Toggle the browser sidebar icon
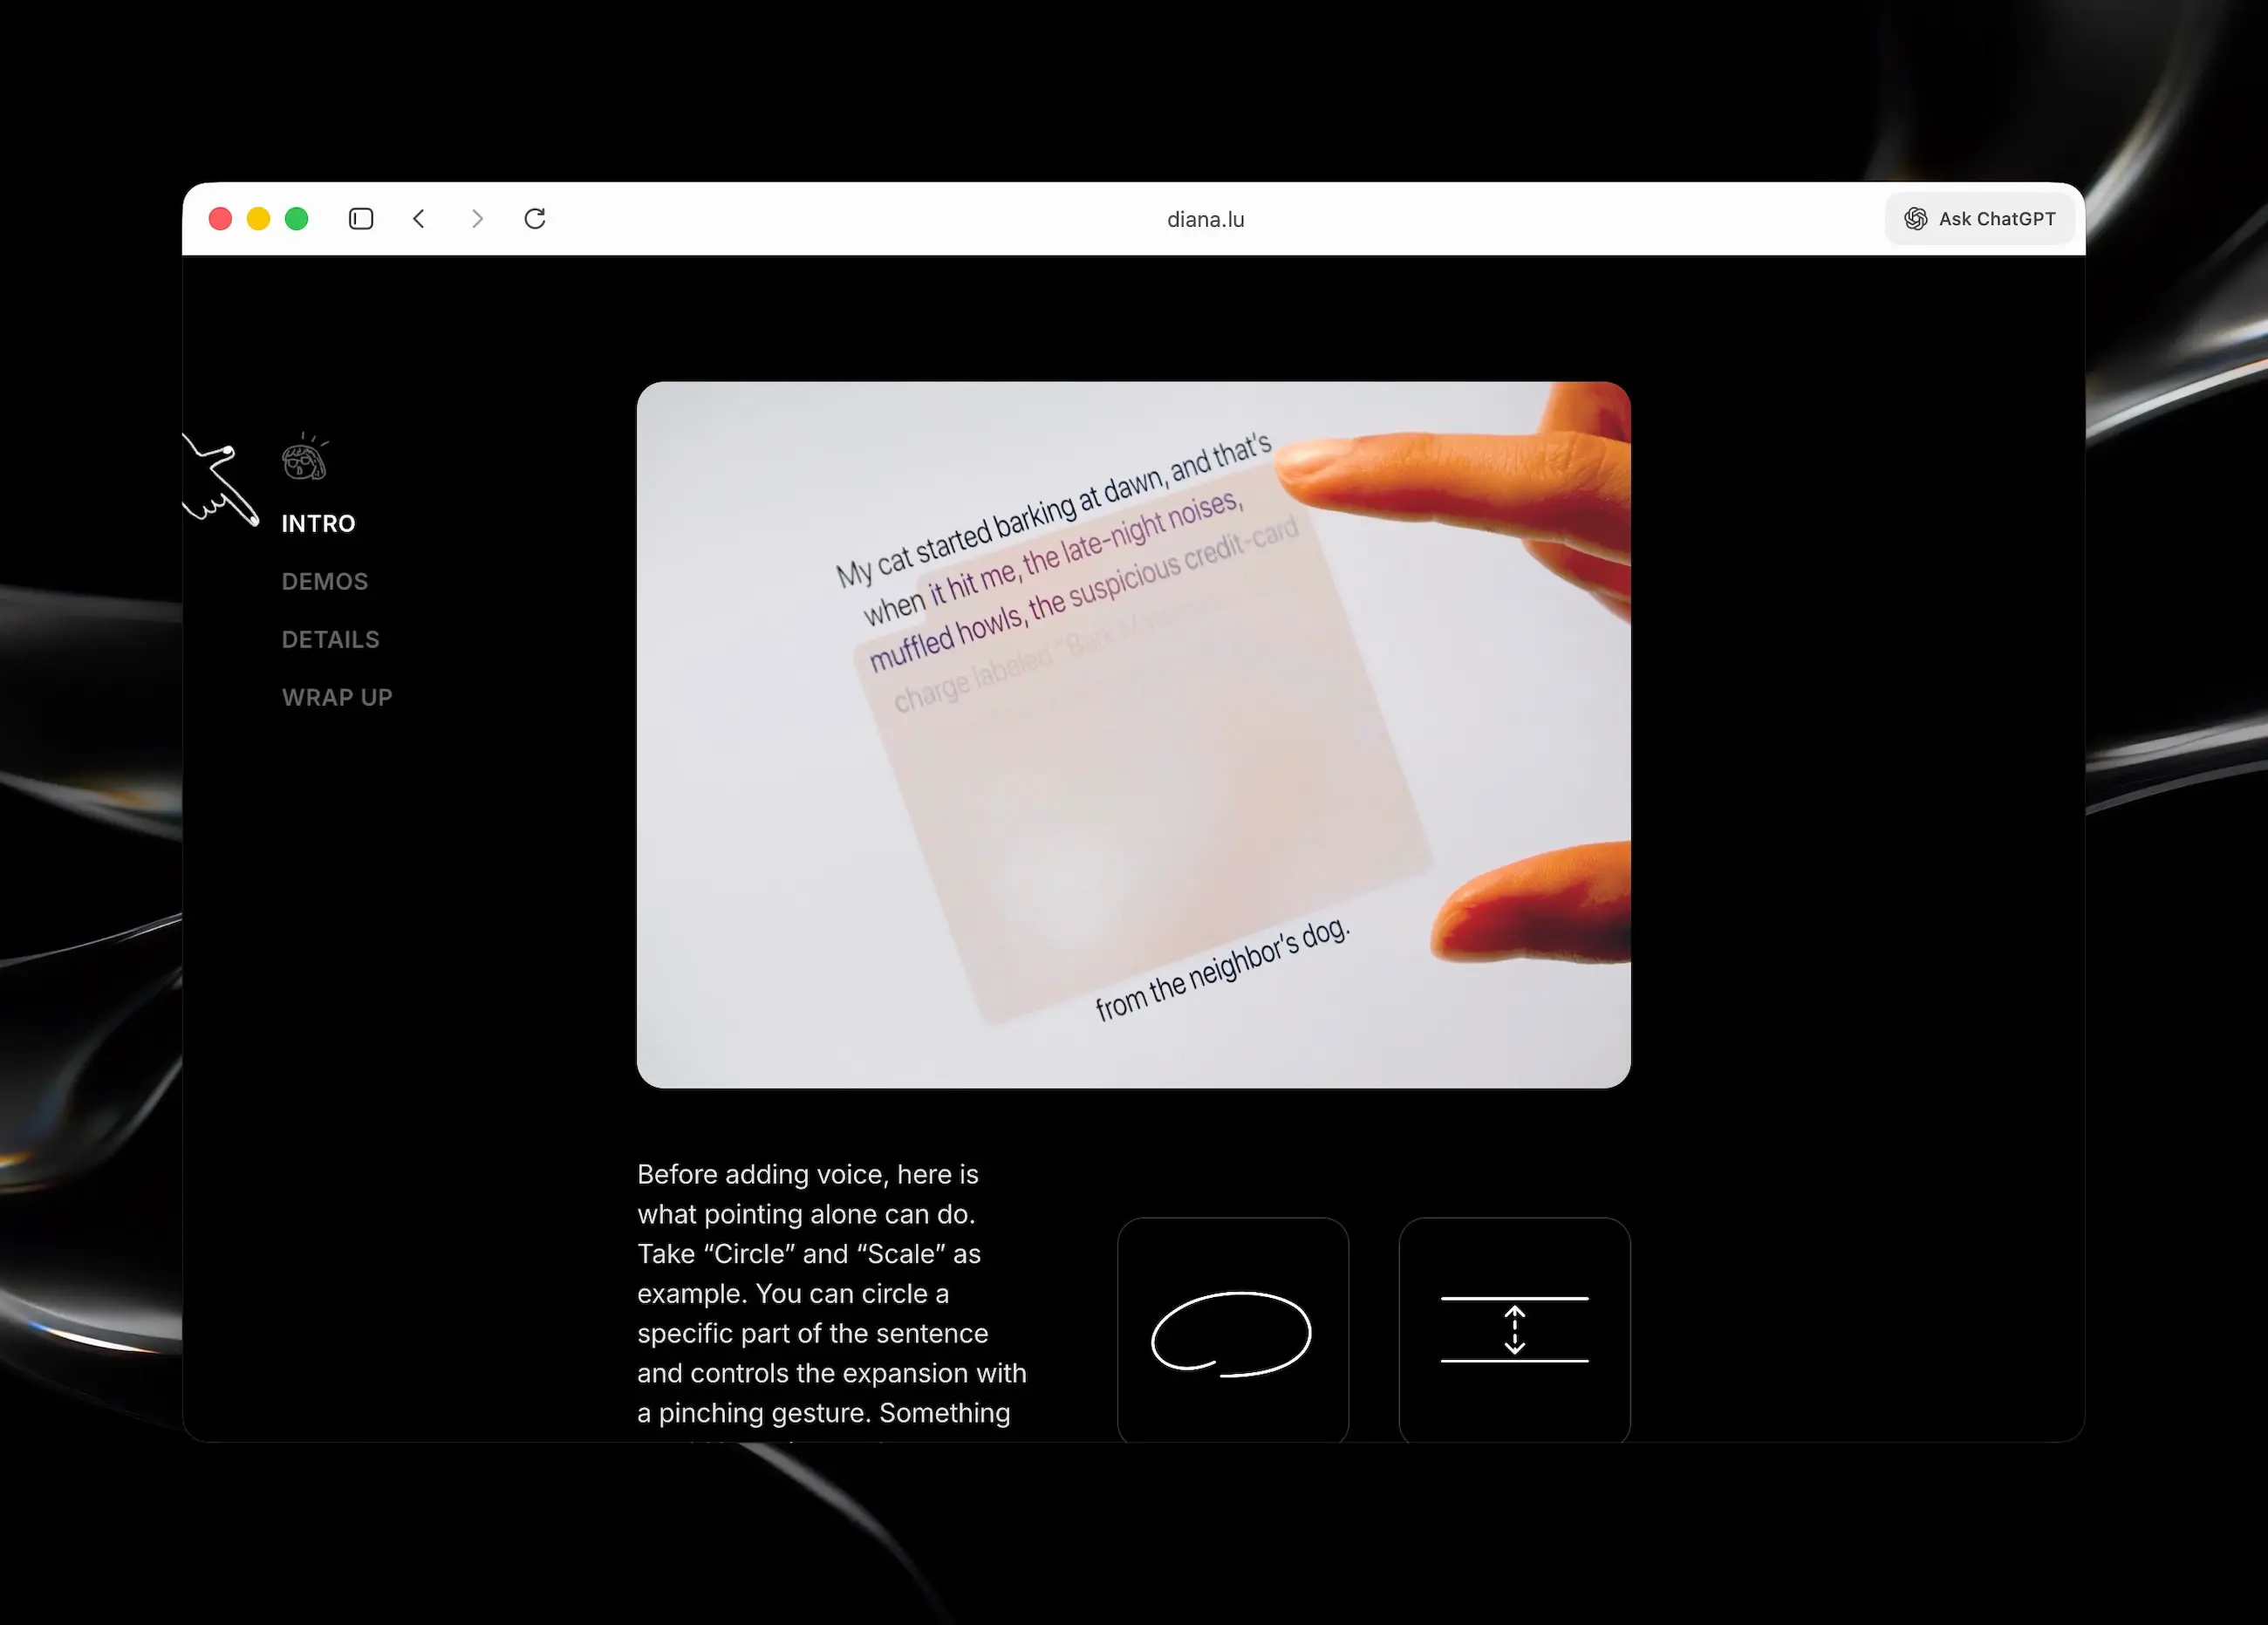 point(361,219)
